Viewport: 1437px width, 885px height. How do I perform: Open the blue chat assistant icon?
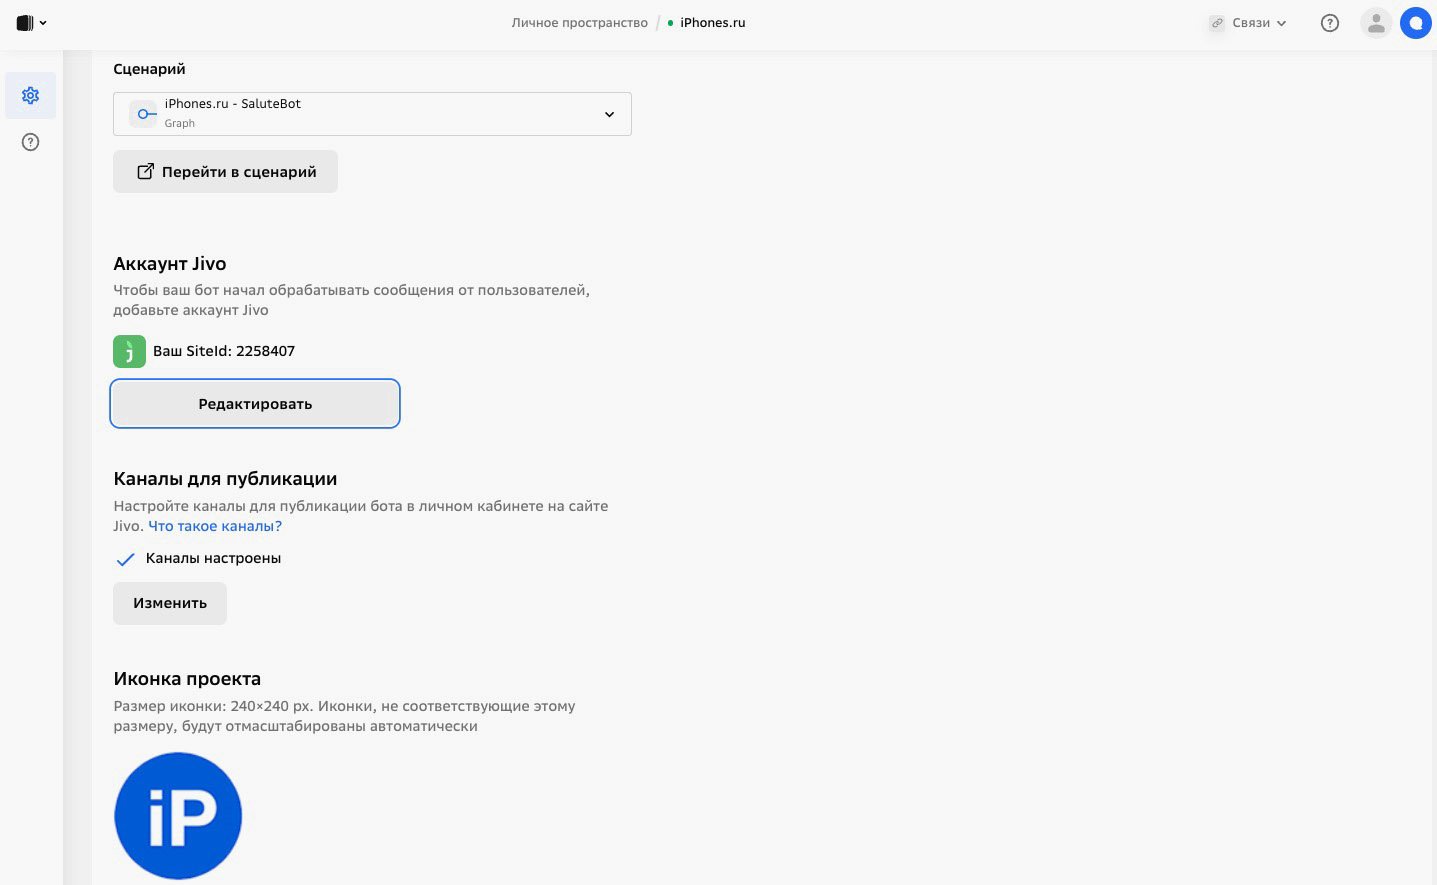pyautogui.click(x=1415, y=23)
